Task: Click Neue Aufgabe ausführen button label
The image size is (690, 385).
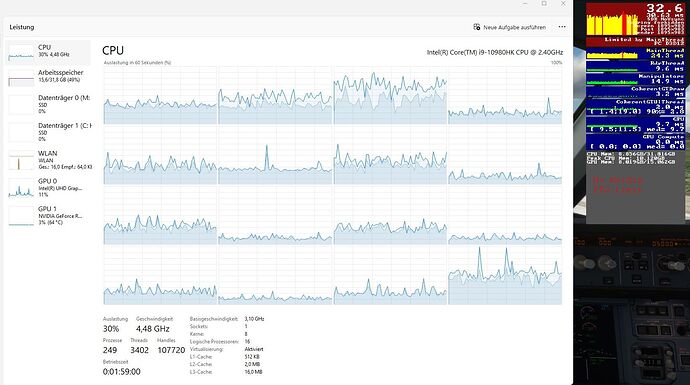Action: coord(514,27)
